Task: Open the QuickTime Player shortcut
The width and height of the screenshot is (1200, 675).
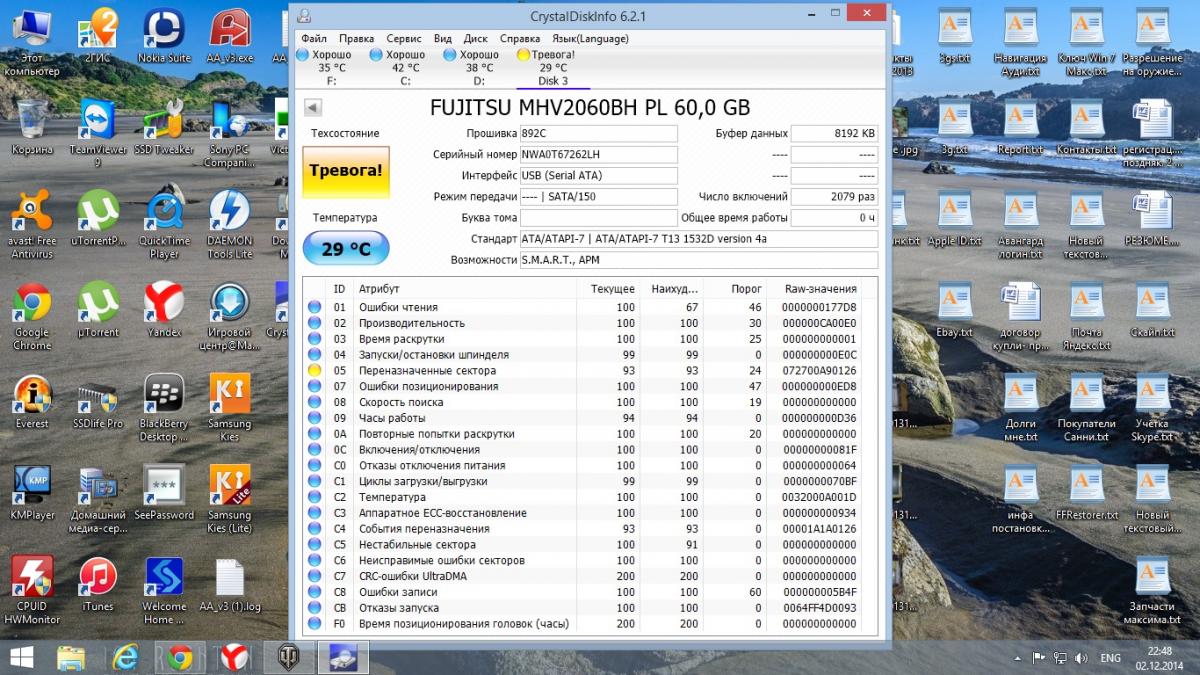Action: pos(164,225)
